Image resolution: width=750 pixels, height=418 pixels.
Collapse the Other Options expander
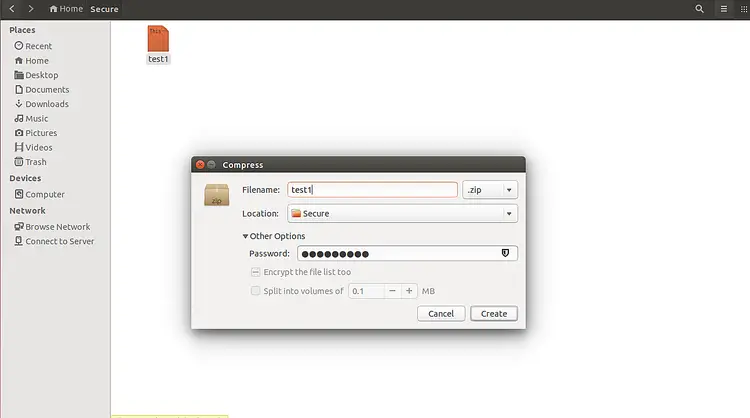click(x=274, y=236)
